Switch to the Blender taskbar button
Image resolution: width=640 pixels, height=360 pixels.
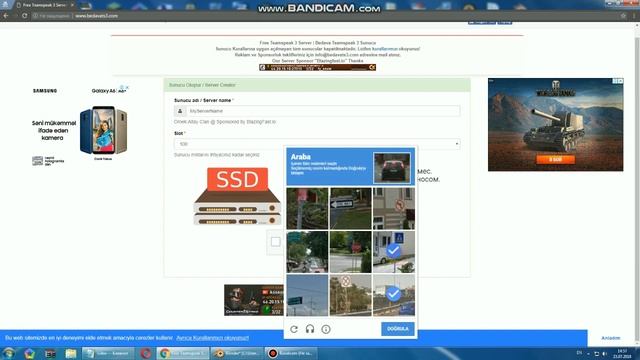(237, 353)
